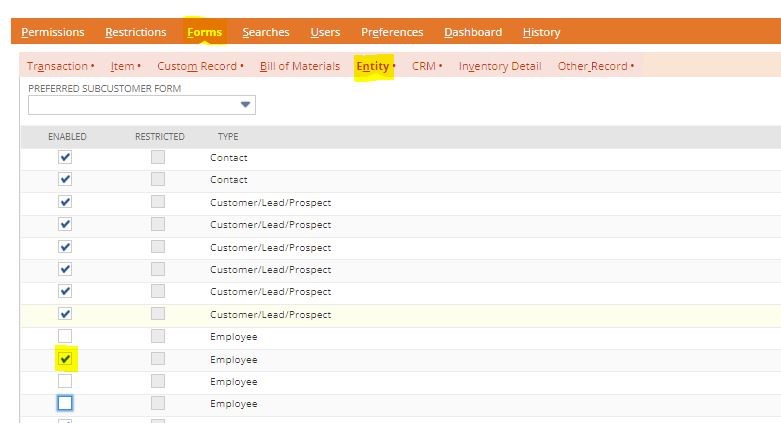
Task: Enable the third Employee form checkbox
Action: click(x=65, y=381)
